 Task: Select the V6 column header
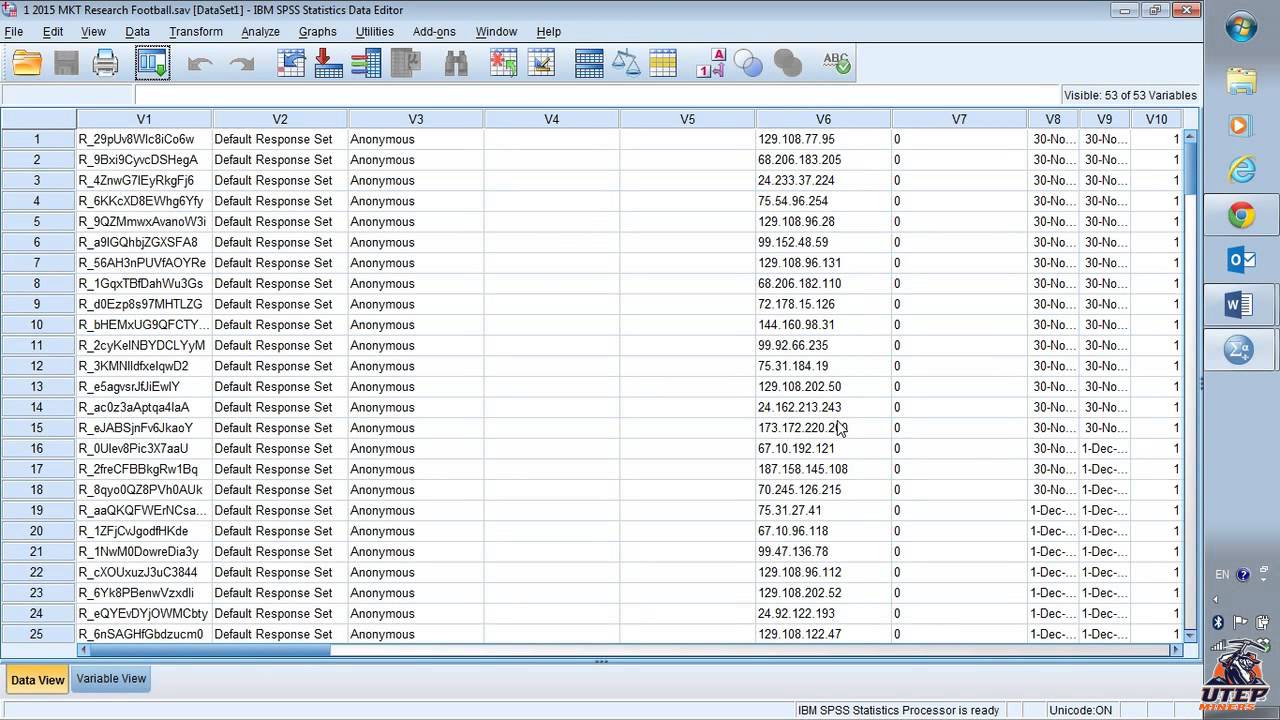[823, 119]
